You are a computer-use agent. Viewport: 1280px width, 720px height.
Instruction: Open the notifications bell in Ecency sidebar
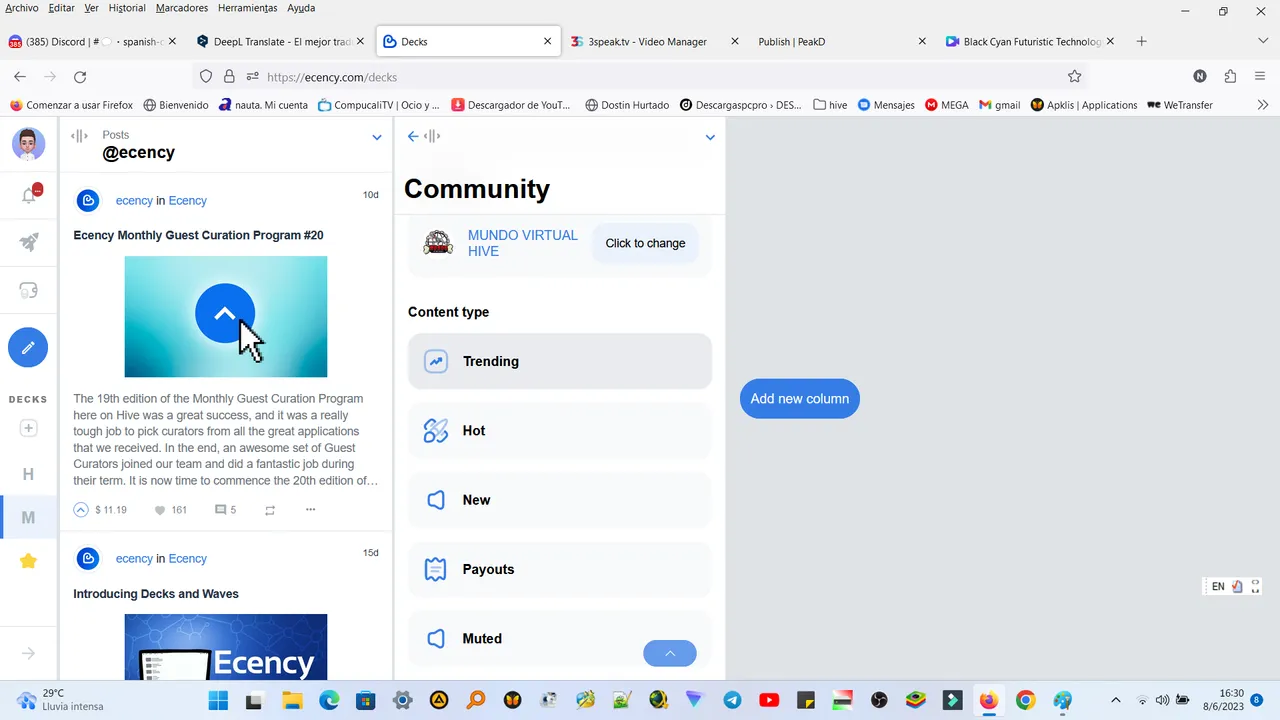coord(29,195)
